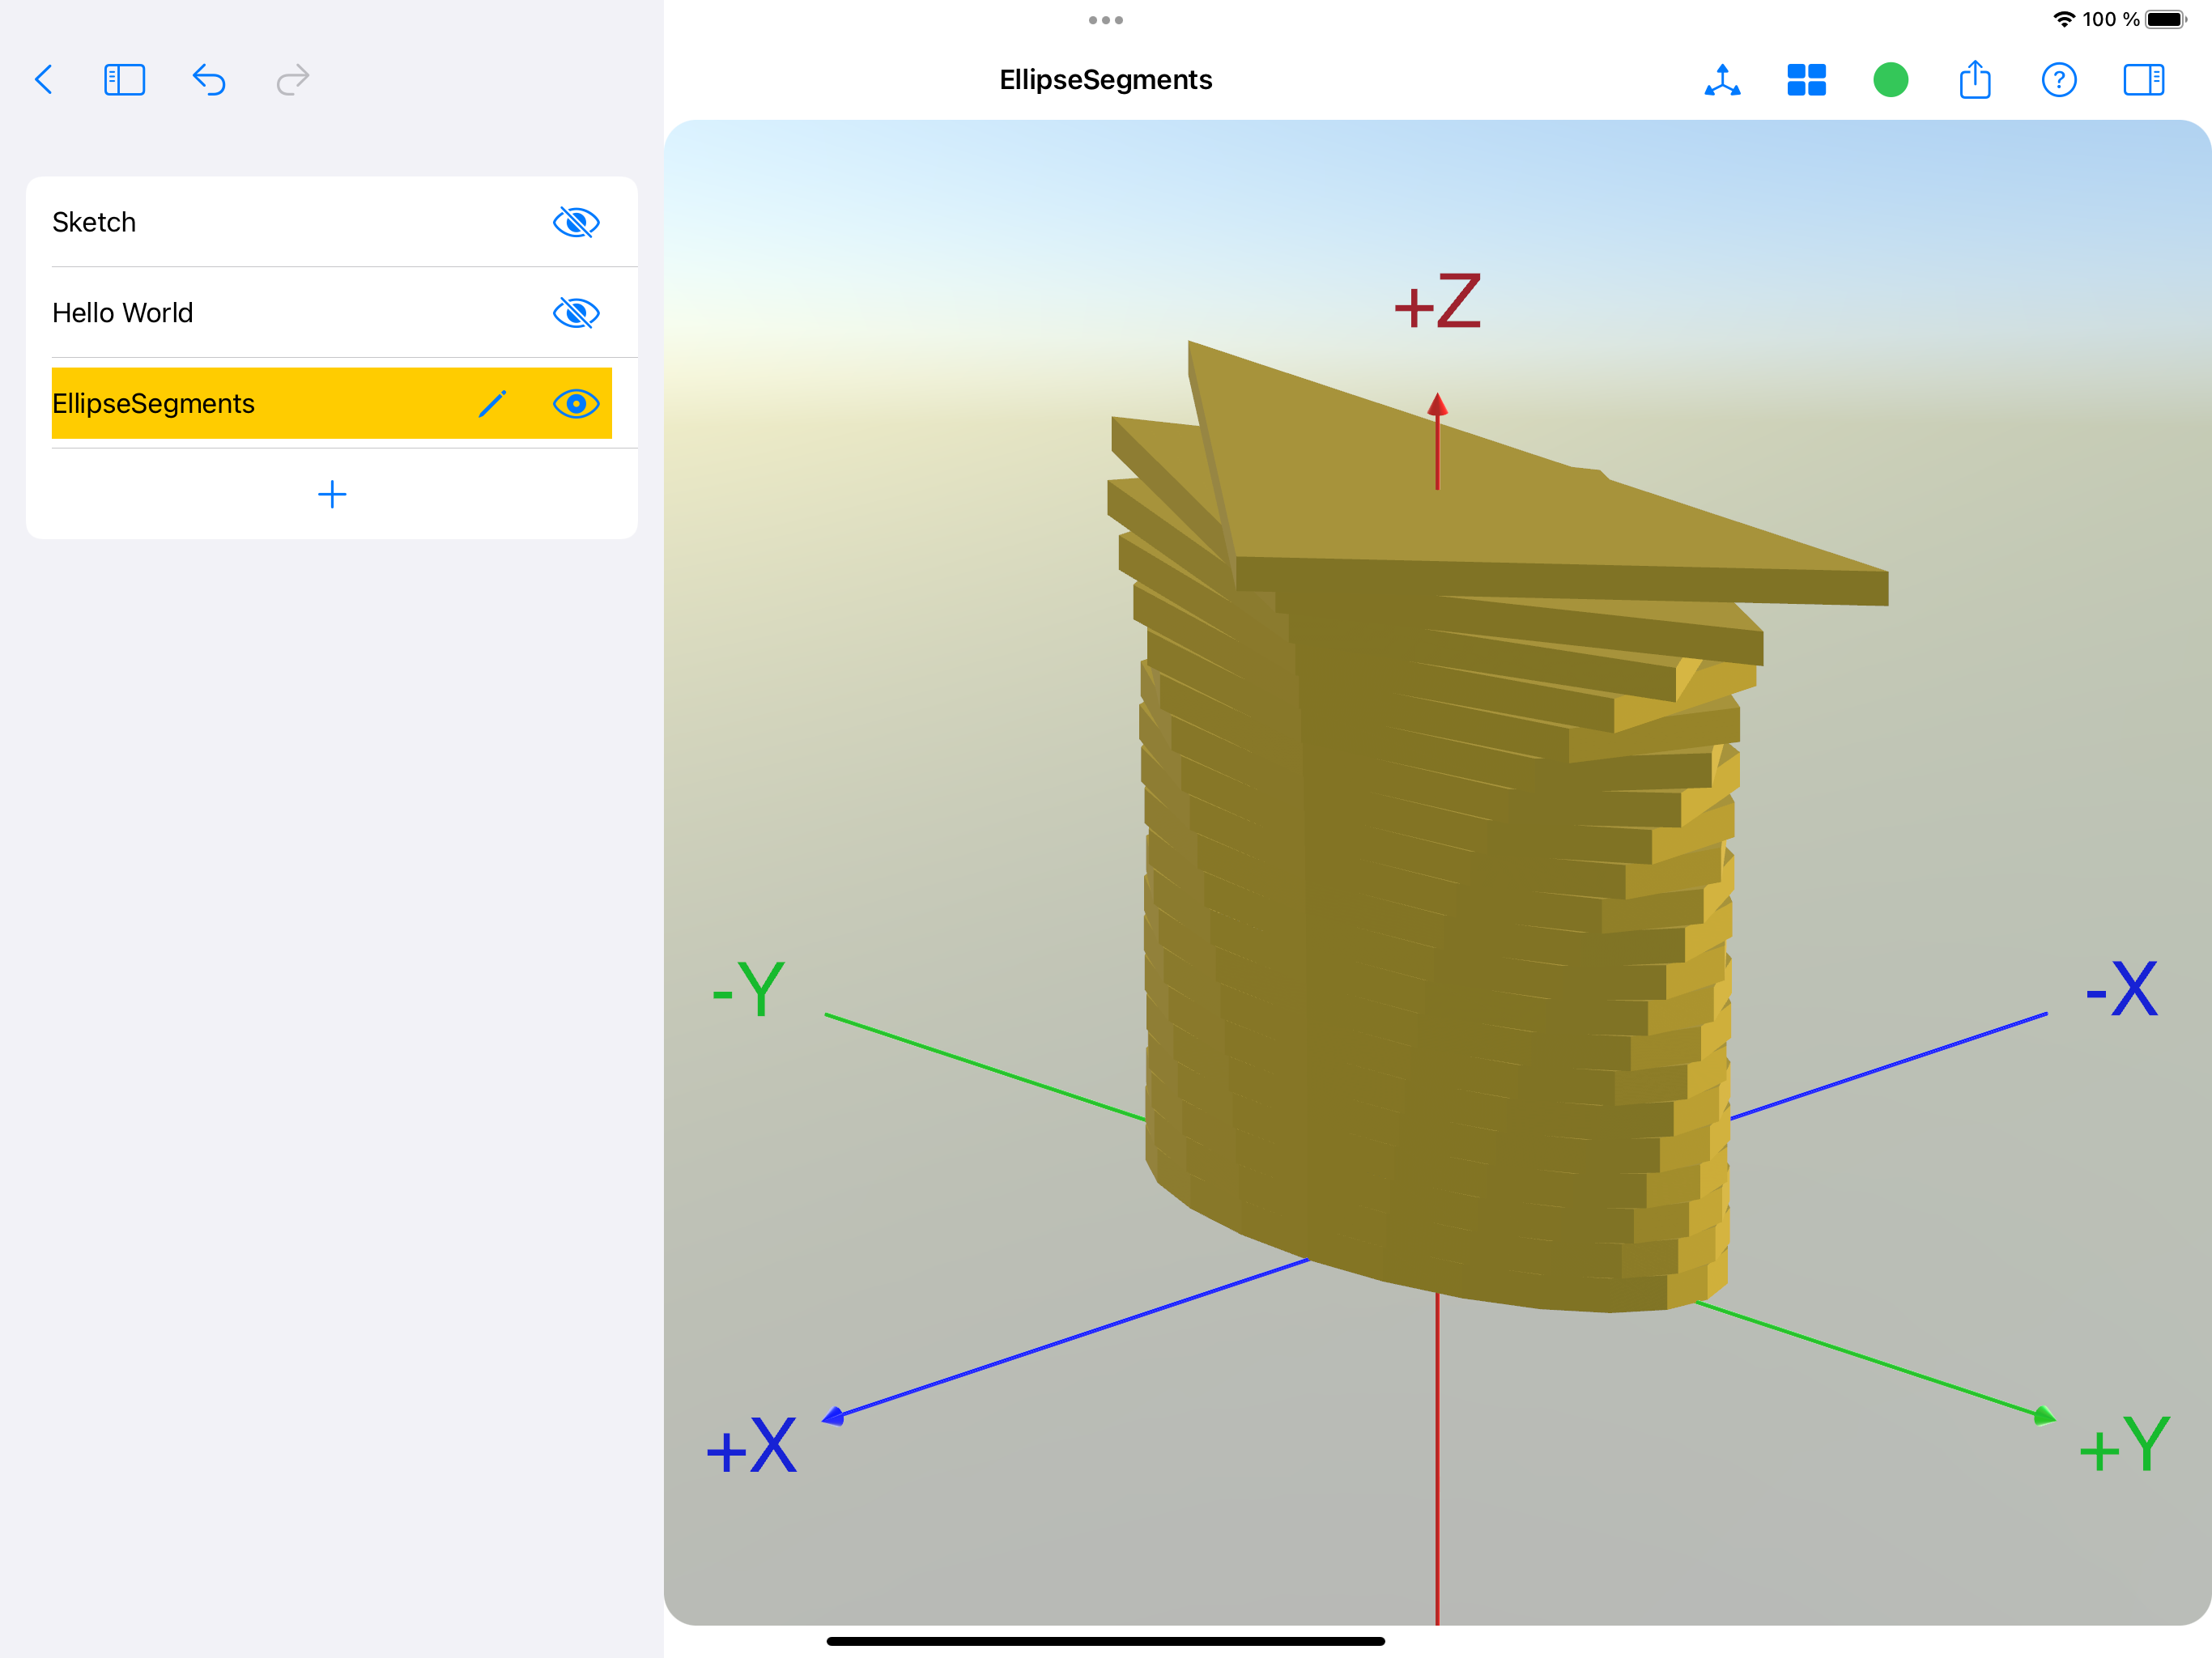Click the green circle color indicator
The height and width of the screenshot is (1658, 2212).
click(1890, 79)
